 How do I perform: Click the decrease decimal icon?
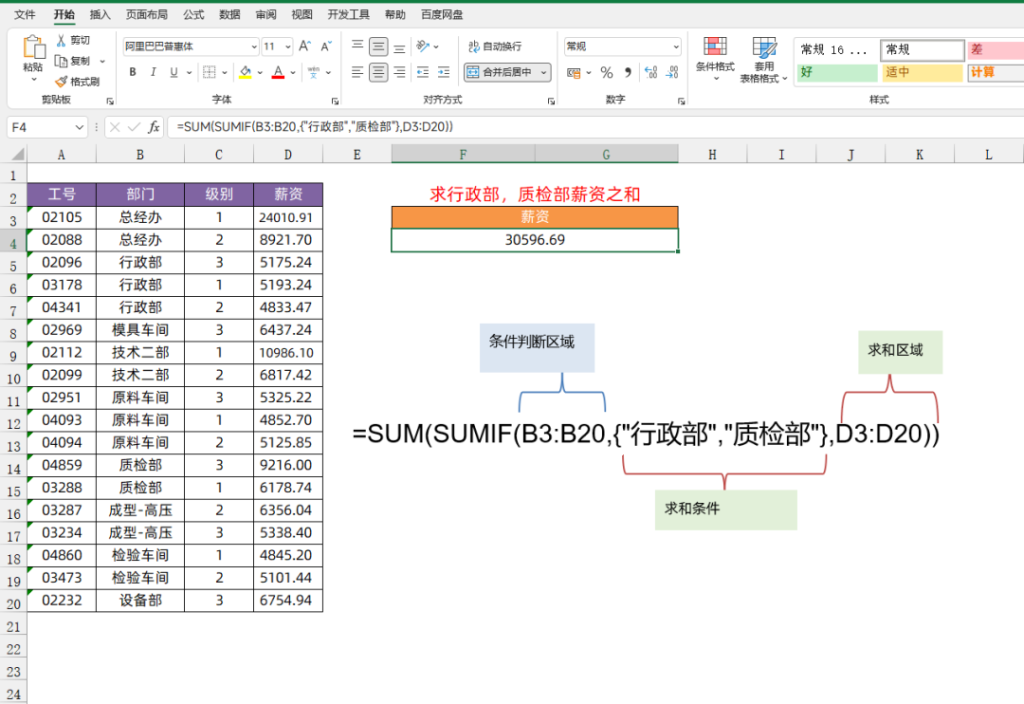(x=672, y=72)
